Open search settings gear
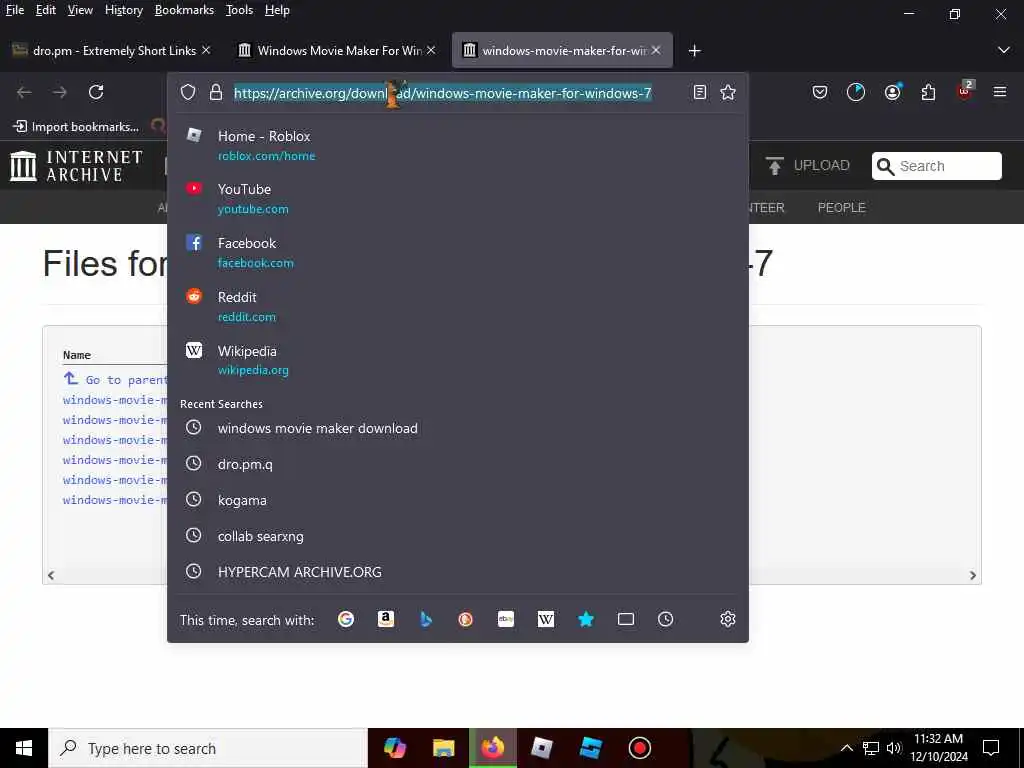Image resolution: width=1024 pixels, height=768 pixels. [728, 618]
